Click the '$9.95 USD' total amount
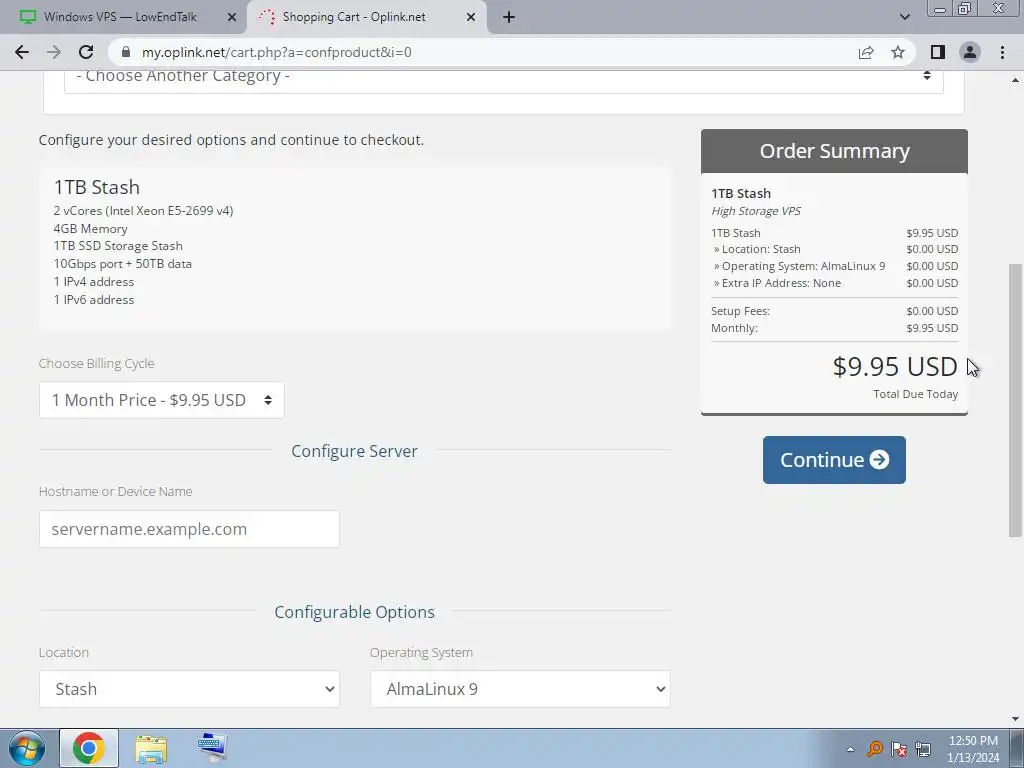1024x768 pixels. (895, 366)
